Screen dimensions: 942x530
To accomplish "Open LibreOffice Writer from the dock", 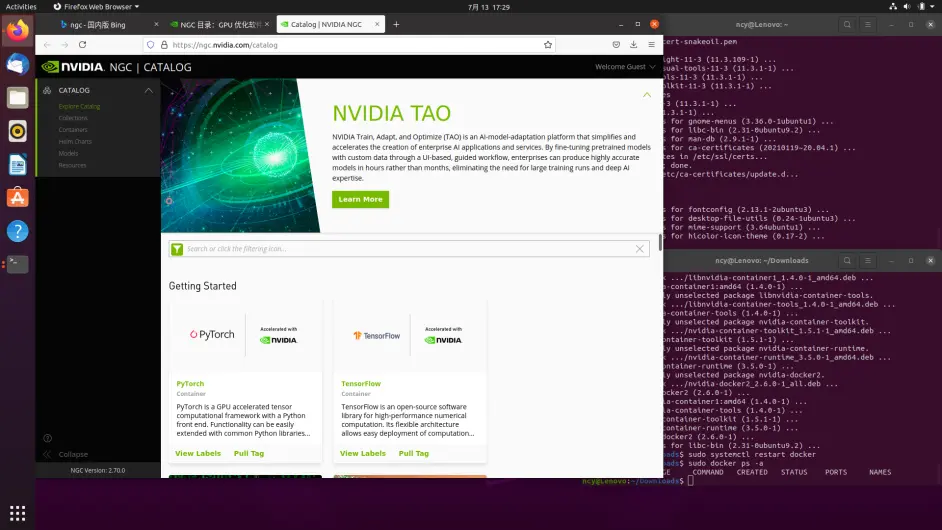I will click(x=17, y=164).
